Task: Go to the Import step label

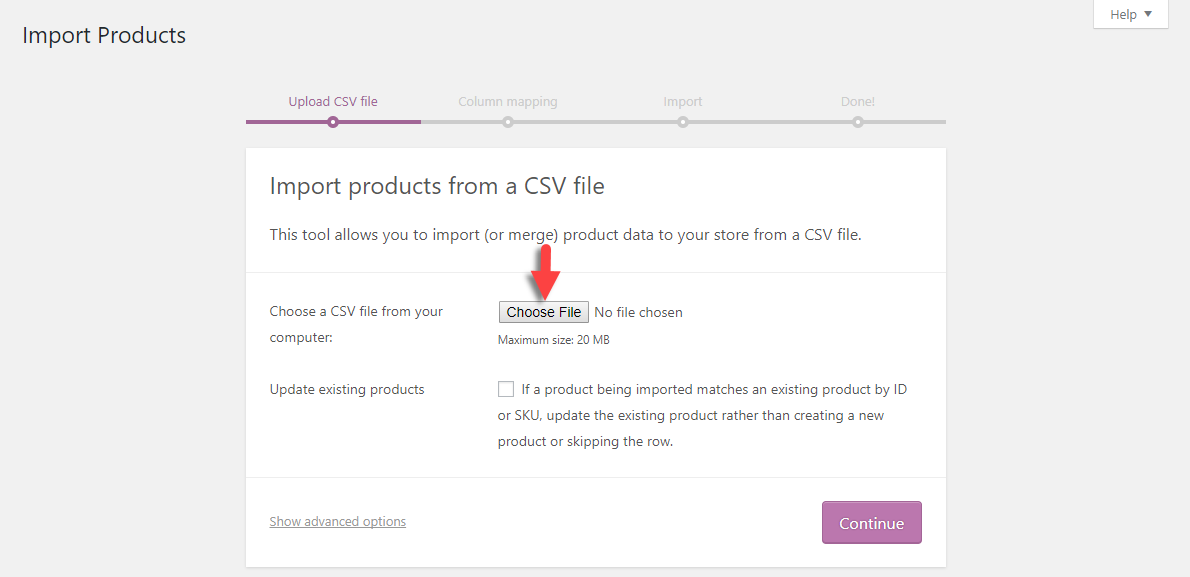Action: click(683, 102)
